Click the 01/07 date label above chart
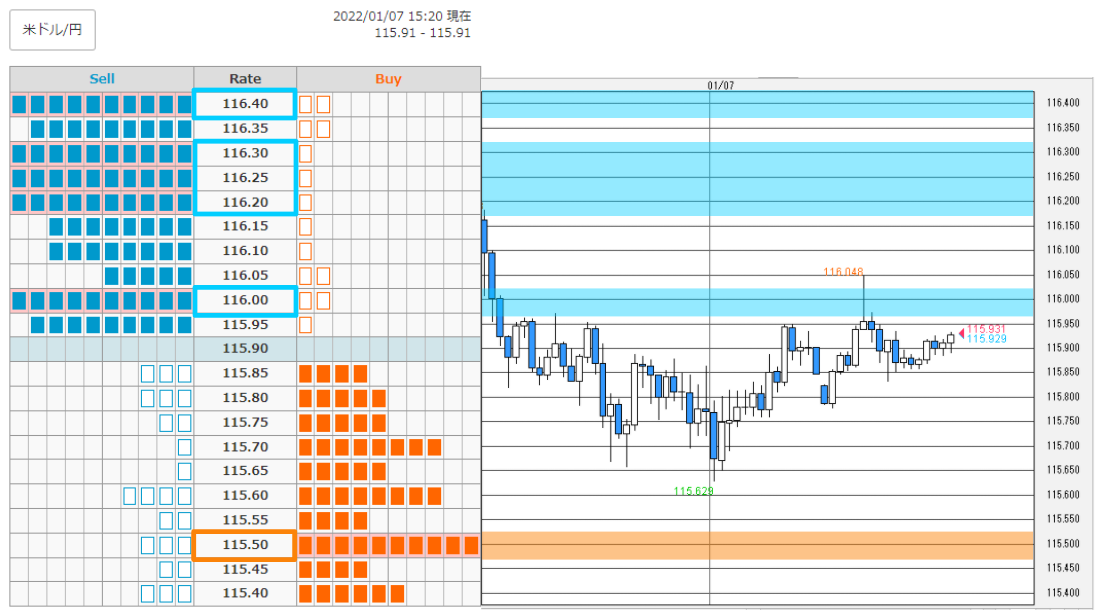Image resolution: width=1101 pixels, height=616 pixels. [x=720, y=86]
